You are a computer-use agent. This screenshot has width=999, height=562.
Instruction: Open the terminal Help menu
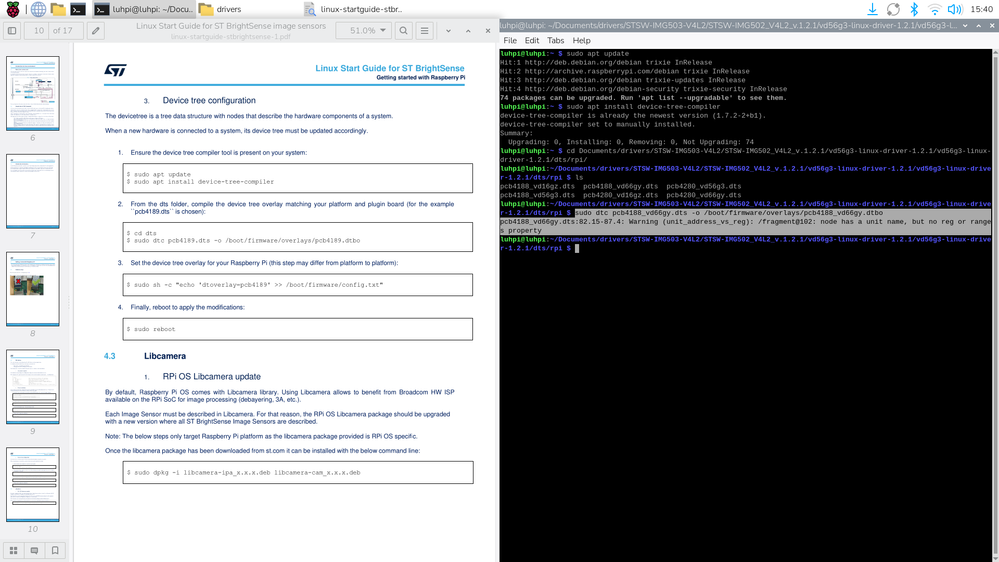coord(582,40)
